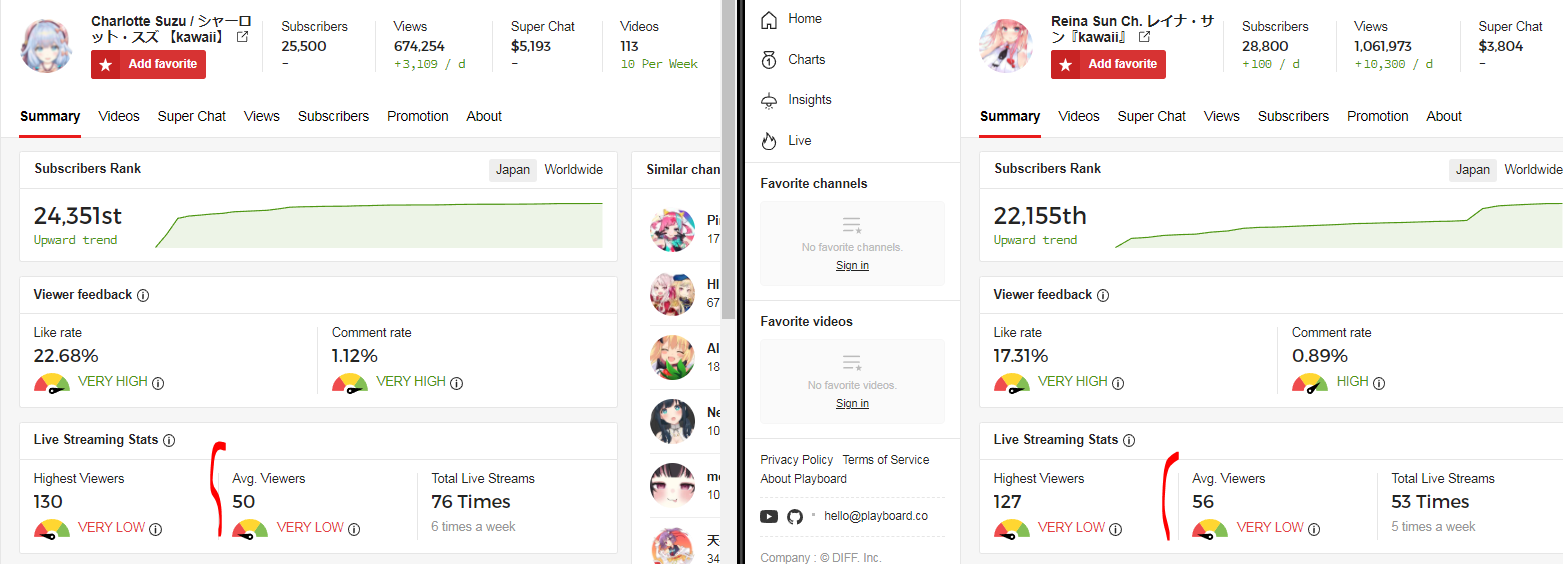Open external link icon beside Charlotte Suzu

click(242, 37)
